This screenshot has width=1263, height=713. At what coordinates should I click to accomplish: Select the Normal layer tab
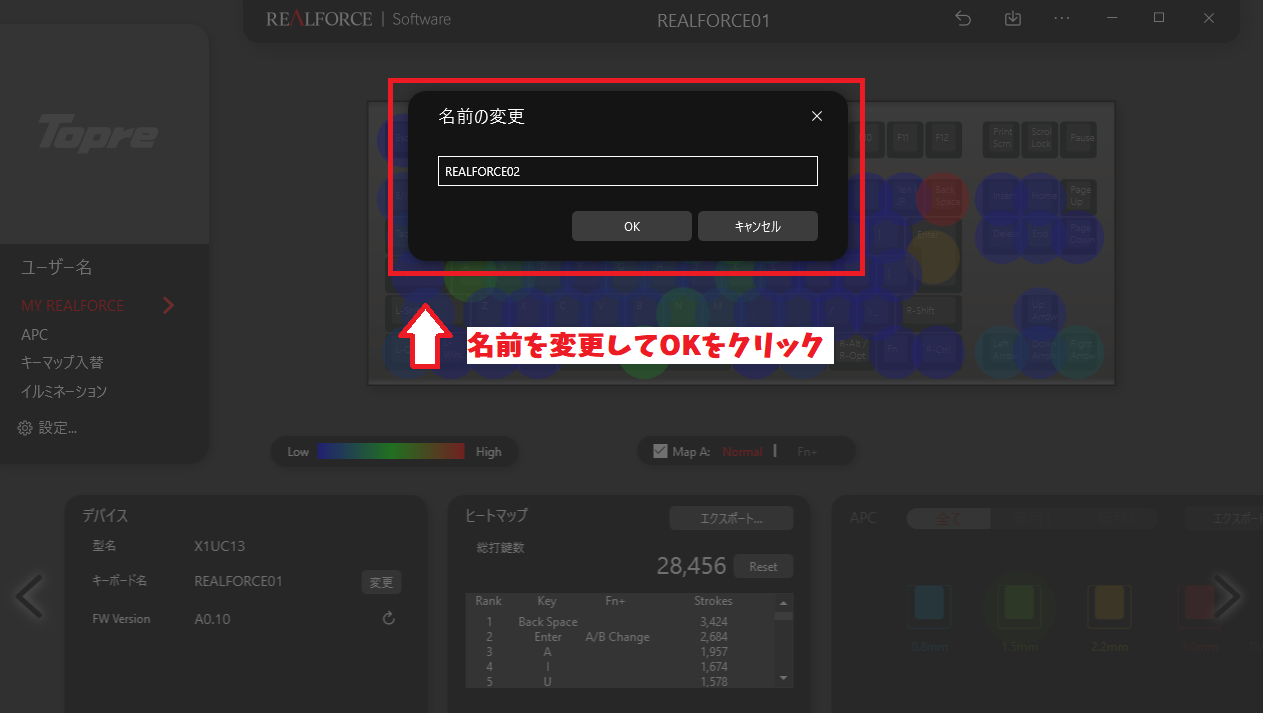coord(742,452)
